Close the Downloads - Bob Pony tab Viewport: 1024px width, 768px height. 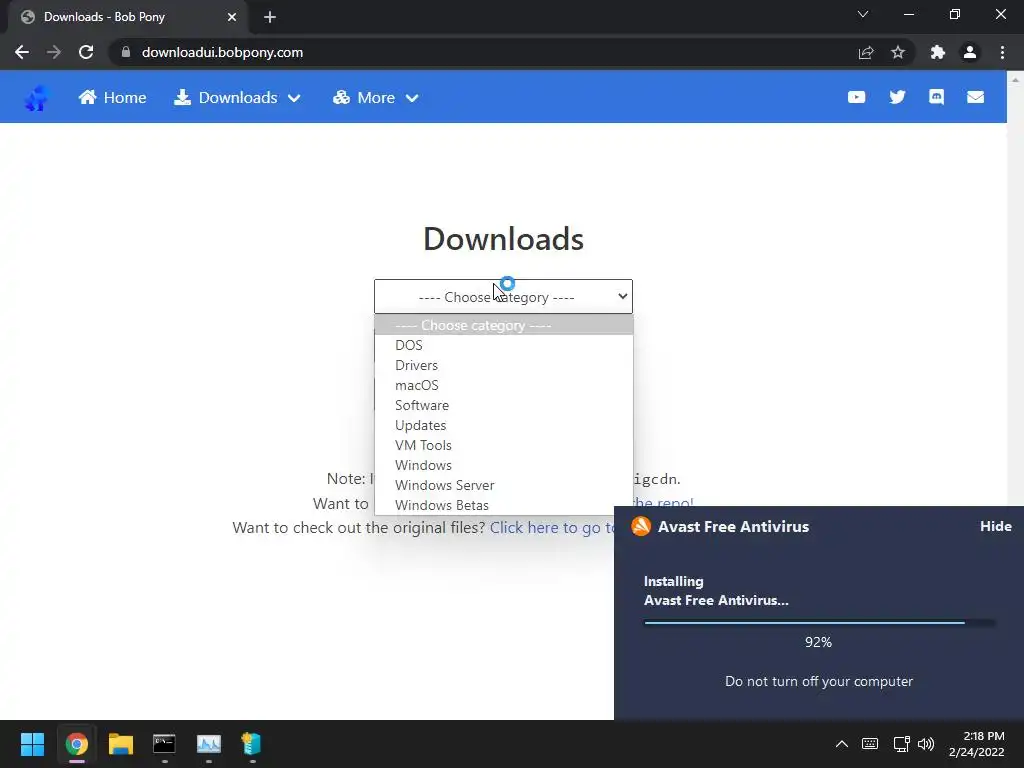pyautogui.click(x=232, y=17)
